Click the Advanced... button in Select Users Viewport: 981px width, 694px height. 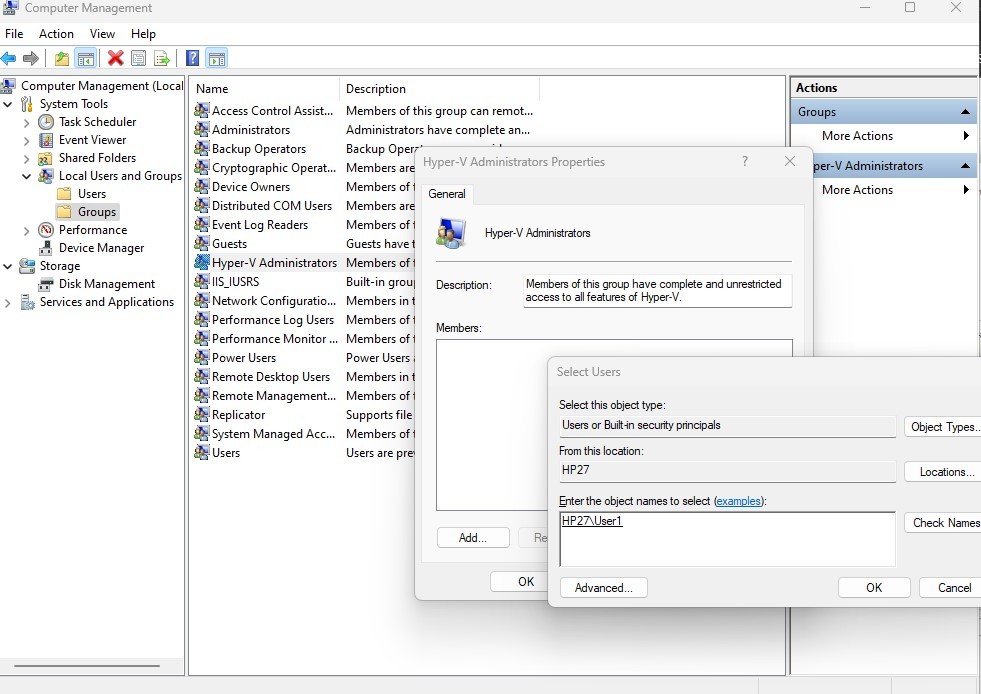(x=603, y=588)
